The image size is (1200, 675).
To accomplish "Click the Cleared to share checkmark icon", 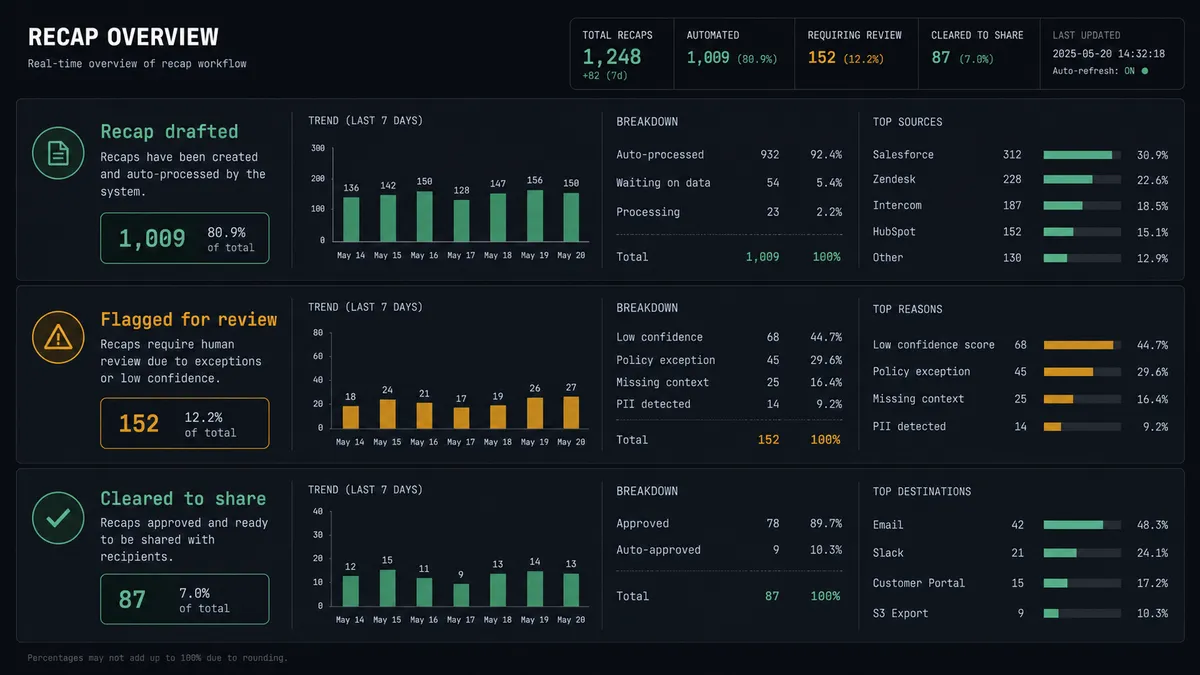I will coord(58,518).
